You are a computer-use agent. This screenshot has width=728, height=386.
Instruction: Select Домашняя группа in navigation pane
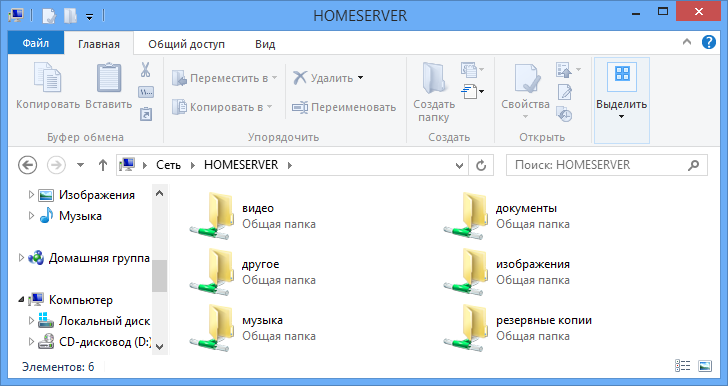[x=89, y=258]
